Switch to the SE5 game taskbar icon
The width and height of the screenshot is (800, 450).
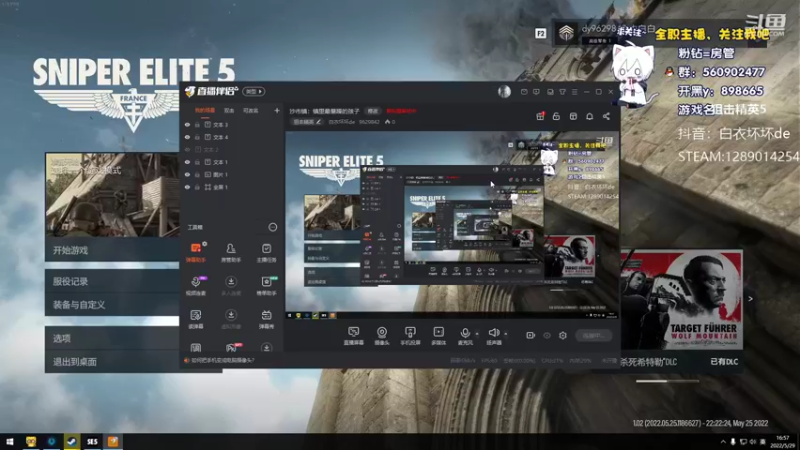click(92, 441)
